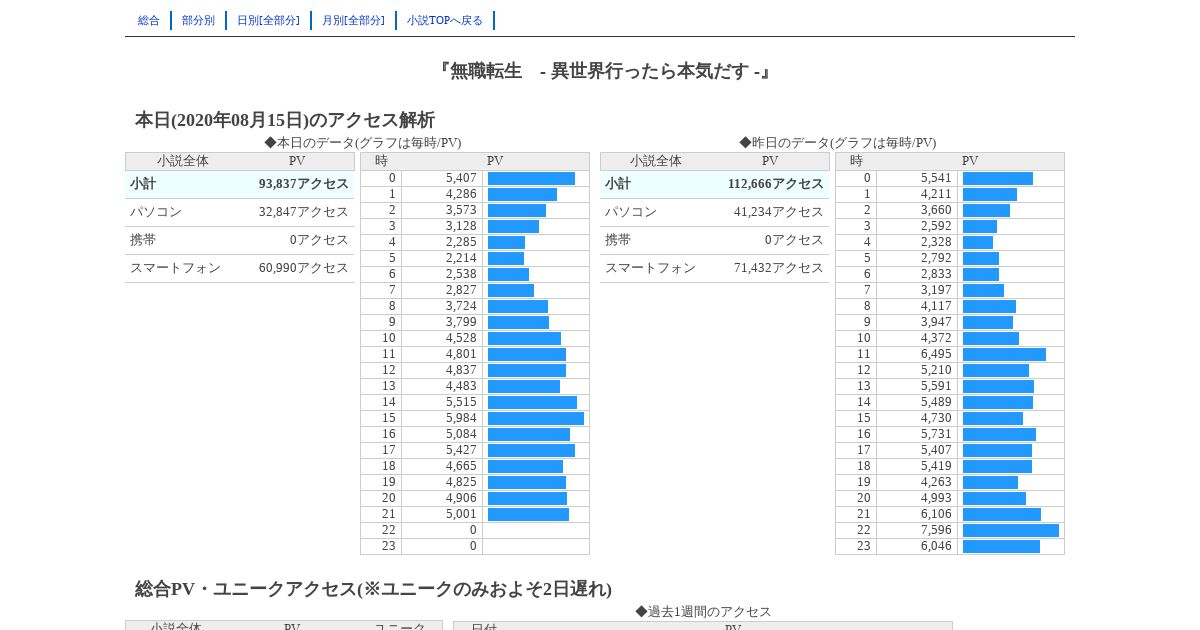Click today's hour 8 PV 3,724

pos(461,306)
